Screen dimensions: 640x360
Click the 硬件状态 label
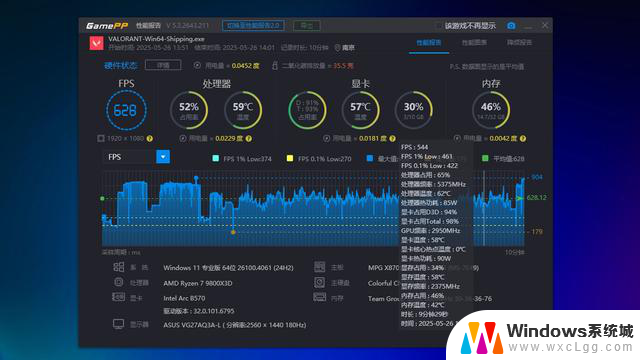pyautogui.click(x=121, y=65)
